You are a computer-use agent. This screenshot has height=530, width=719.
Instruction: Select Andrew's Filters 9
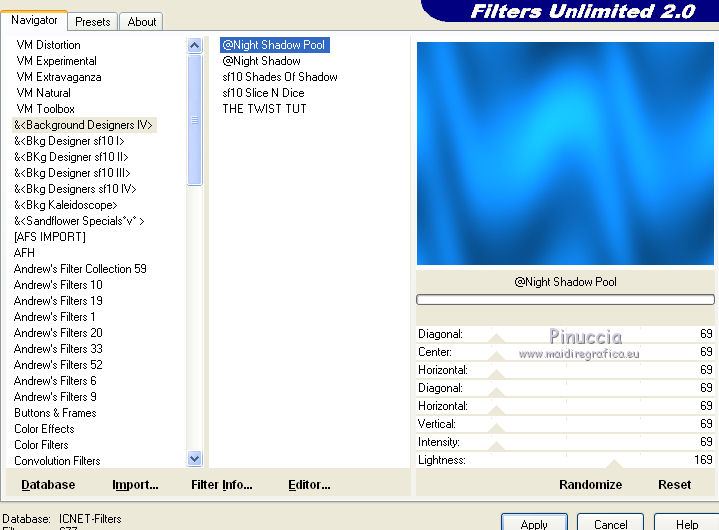click(55, 397)
